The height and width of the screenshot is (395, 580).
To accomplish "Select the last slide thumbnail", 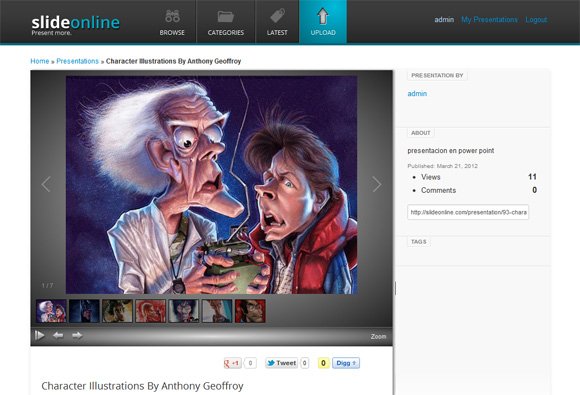I will tap(250, 311).
